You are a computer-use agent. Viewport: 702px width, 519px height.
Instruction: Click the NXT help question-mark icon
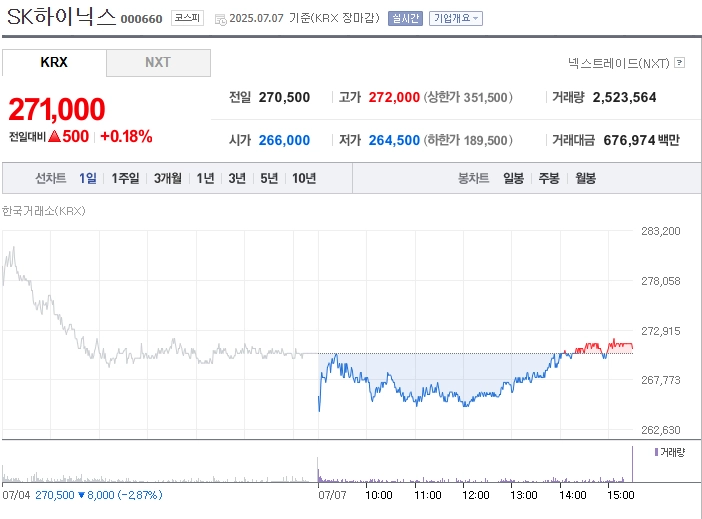tap(679, 63)
